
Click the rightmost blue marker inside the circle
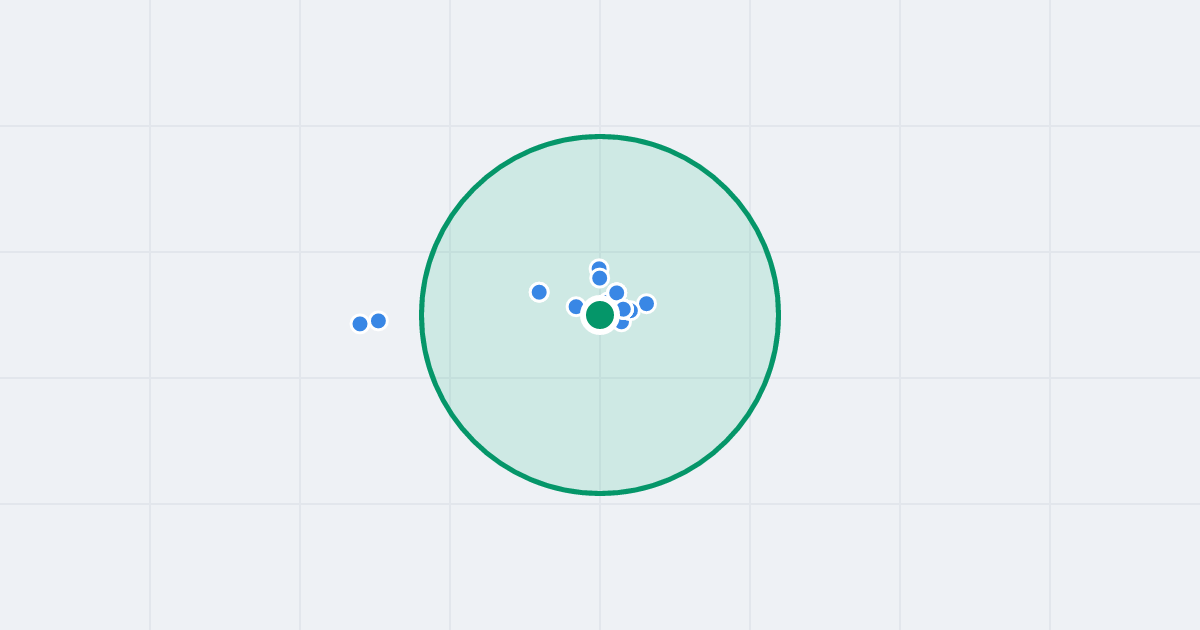pyautogui.click(x=647, y=303)
